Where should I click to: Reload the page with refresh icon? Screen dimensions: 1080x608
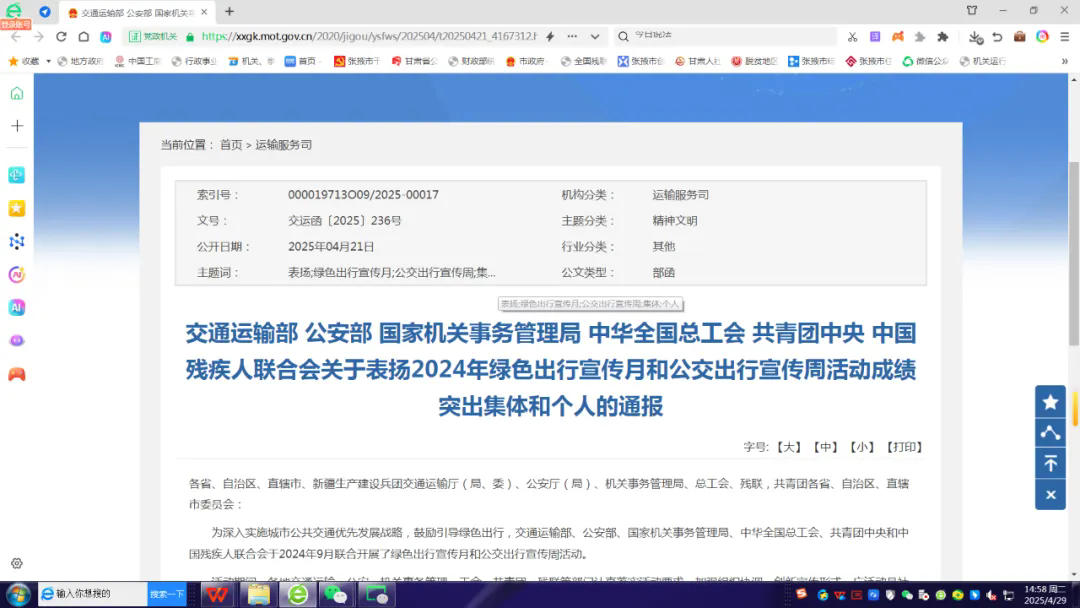pyautogui.click(x=61, y=37)
